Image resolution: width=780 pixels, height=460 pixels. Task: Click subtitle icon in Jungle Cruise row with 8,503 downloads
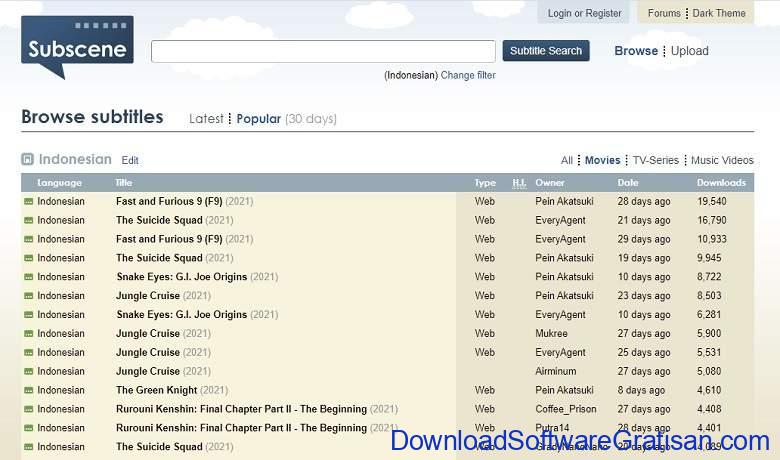[x=28, y=296]
